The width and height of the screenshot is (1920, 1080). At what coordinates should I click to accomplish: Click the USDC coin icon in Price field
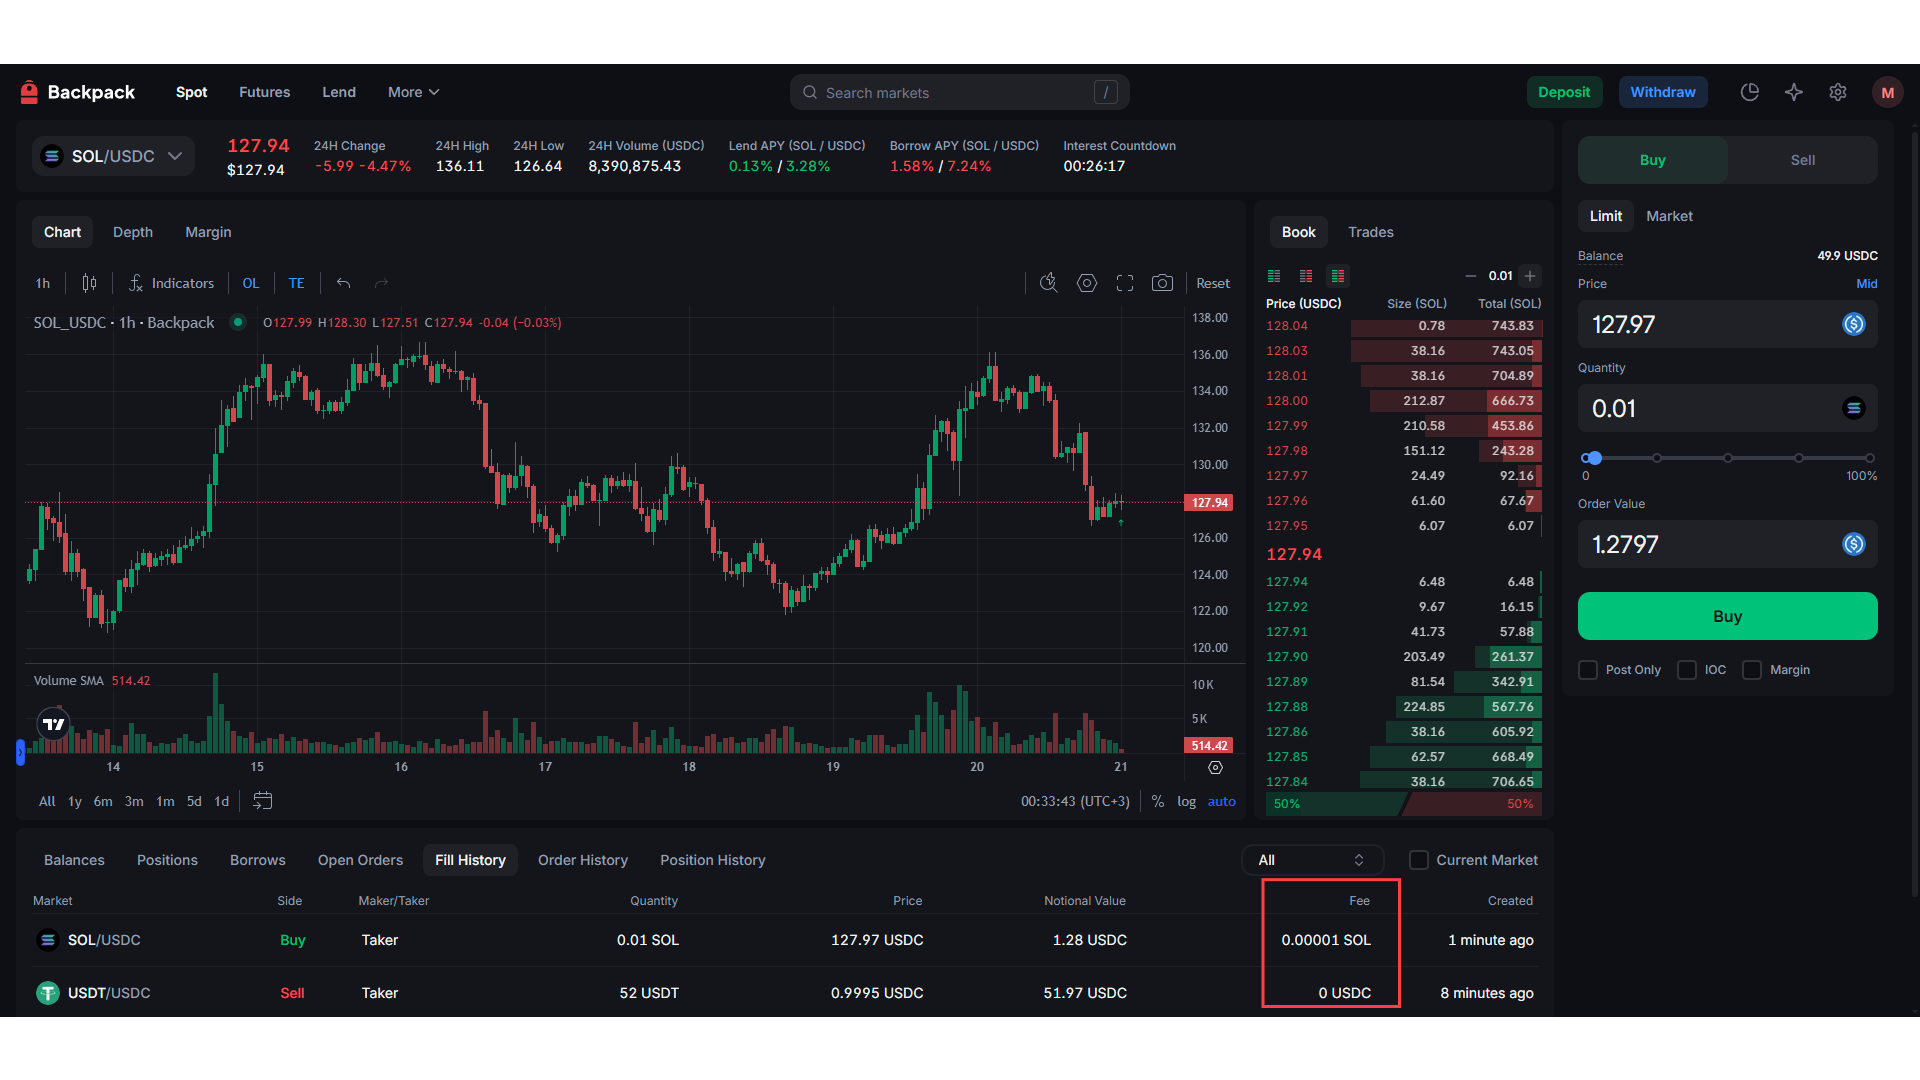(1853, 324)
